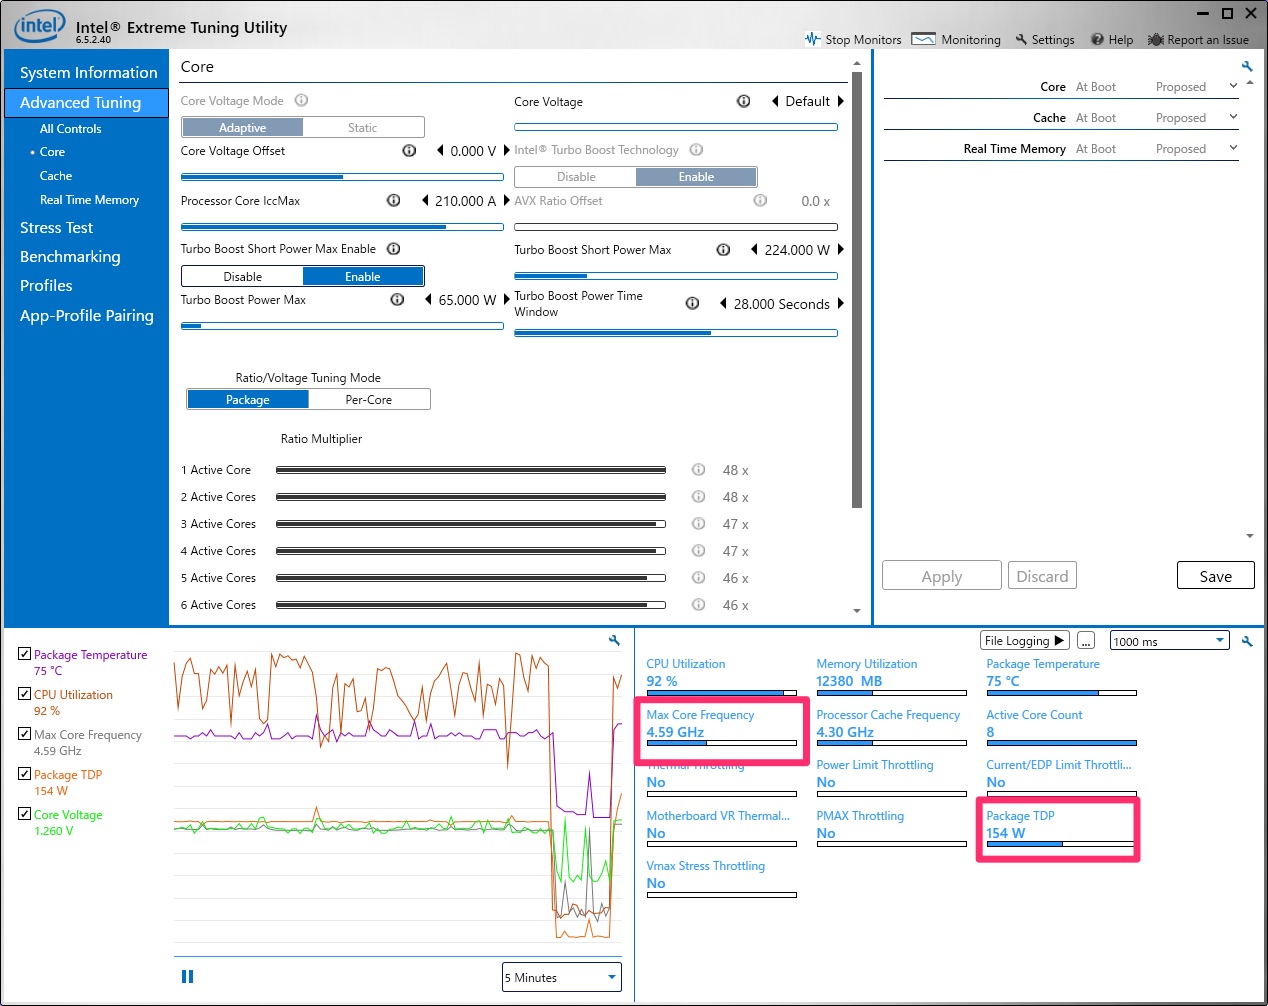Click the Intel logo
1268x1006 pixels.
click(x=39, y=26)
